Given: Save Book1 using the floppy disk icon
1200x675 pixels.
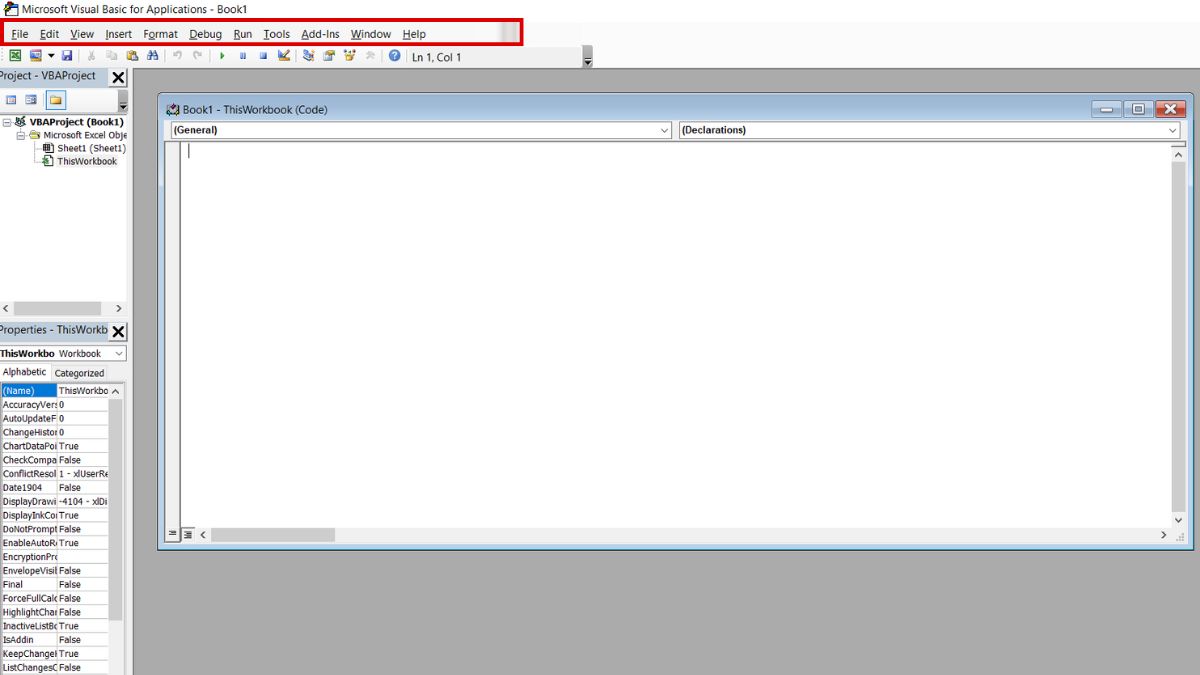Looking at the screenshot, I should click(x=67, y=56).
